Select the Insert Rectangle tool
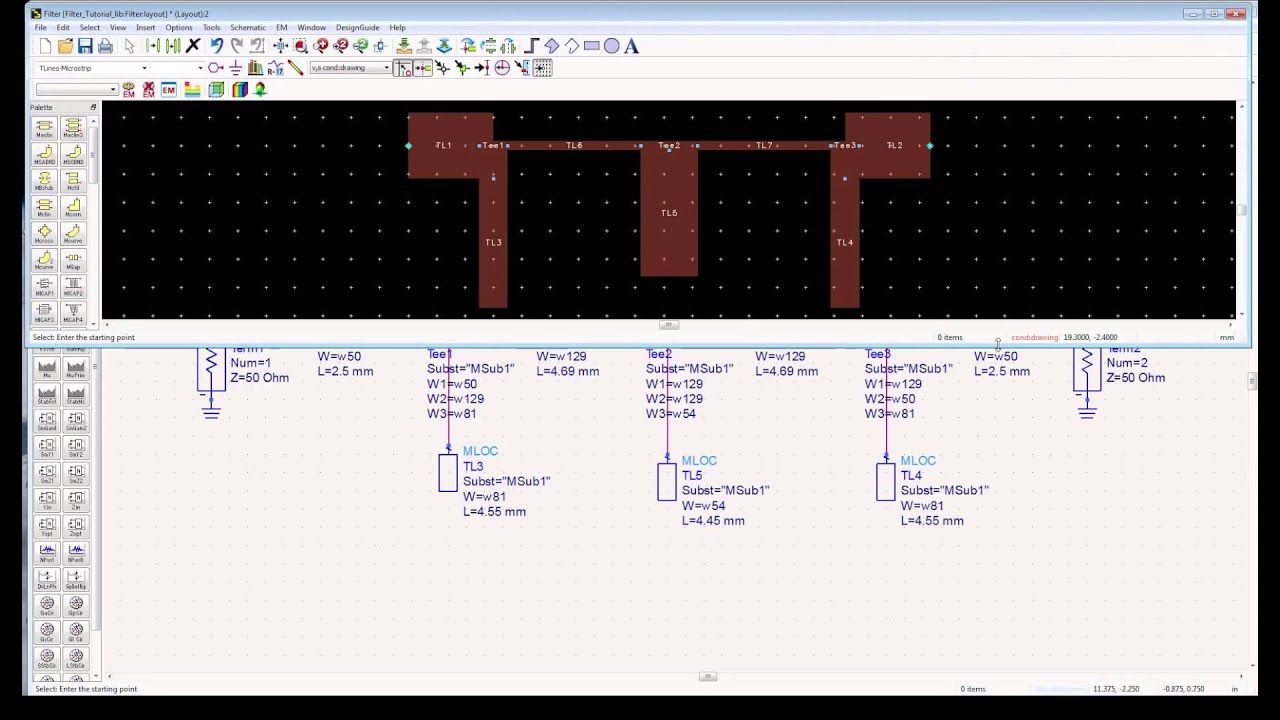Viewport: 1280px width, 720px height. (591, 46)
